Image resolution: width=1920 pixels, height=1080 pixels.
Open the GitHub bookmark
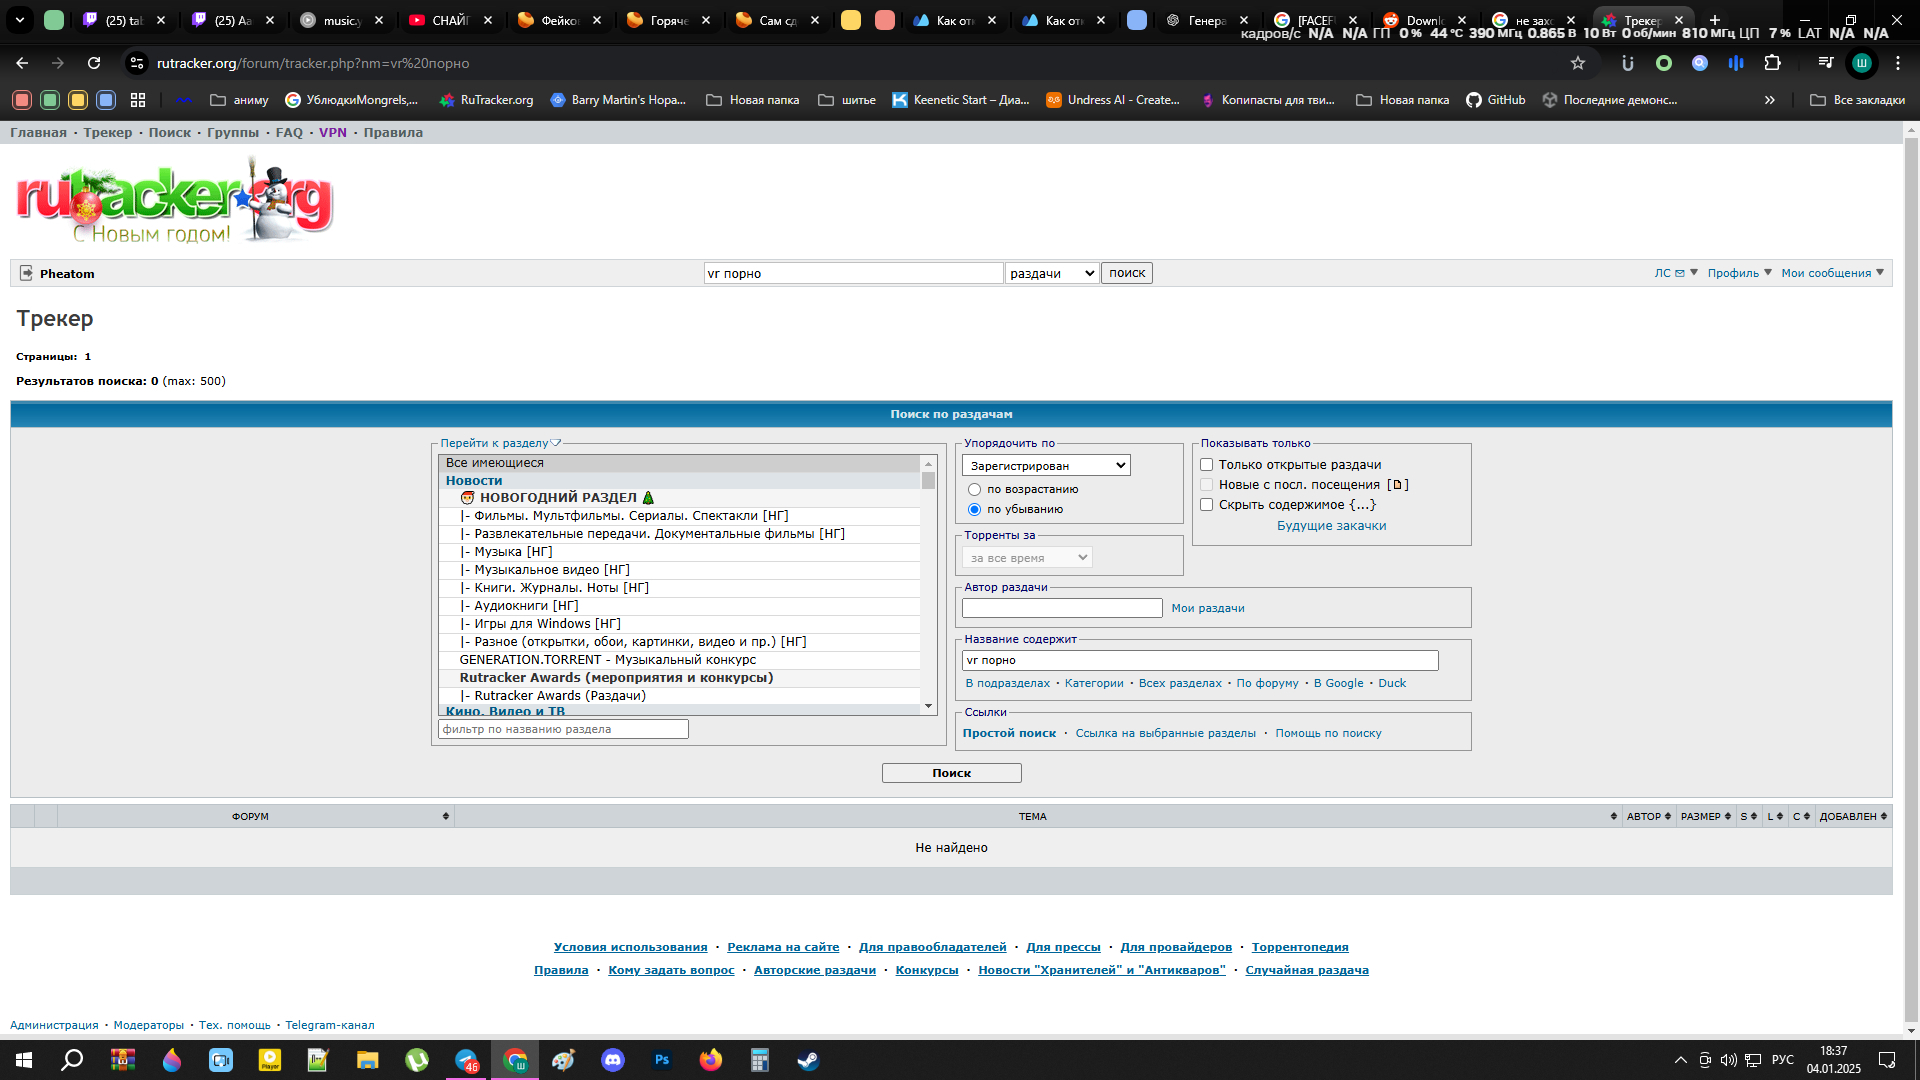coord(1495,100)
